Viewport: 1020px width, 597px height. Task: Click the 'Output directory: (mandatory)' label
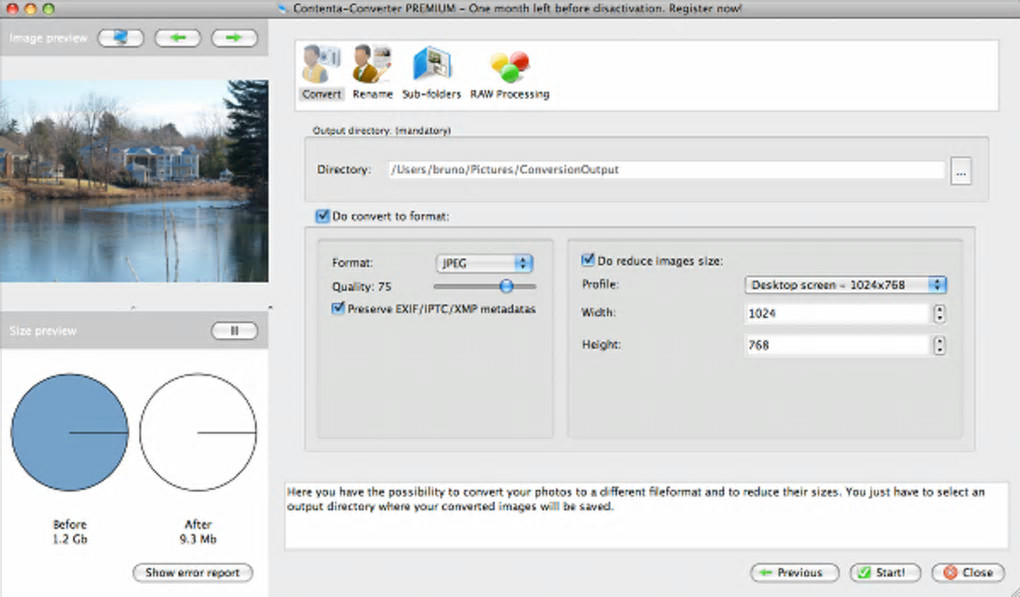pos(381,130)
